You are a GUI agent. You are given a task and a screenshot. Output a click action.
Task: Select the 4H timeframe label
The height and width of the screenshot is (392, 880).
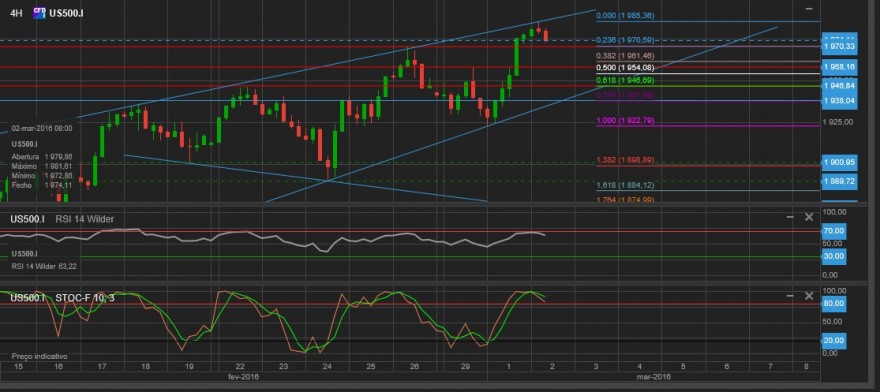click(16, 12)
